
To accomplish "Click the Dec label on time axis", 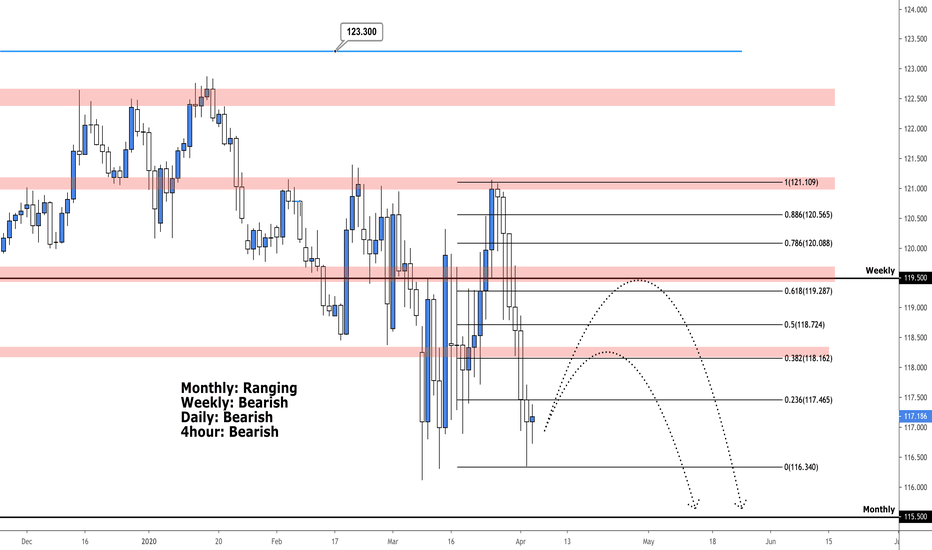I will coord(26,542).
